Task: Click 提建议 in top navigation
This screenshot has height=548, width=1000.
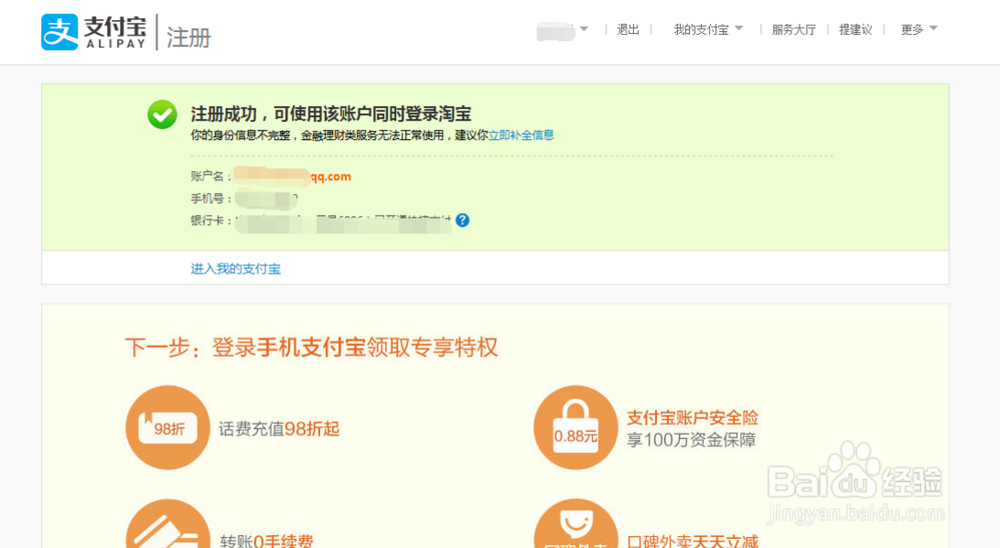Action: coord(855,29)
